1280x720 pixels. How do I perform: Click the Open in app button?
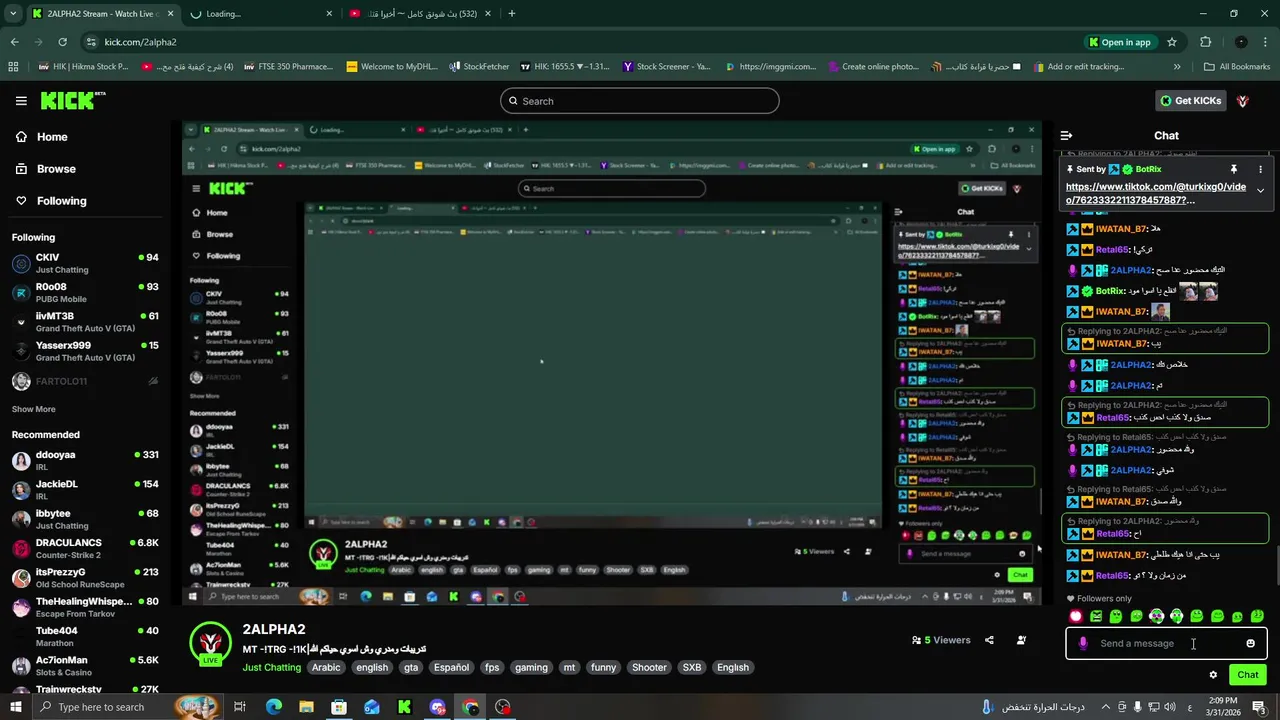(x=1119, y=42)
